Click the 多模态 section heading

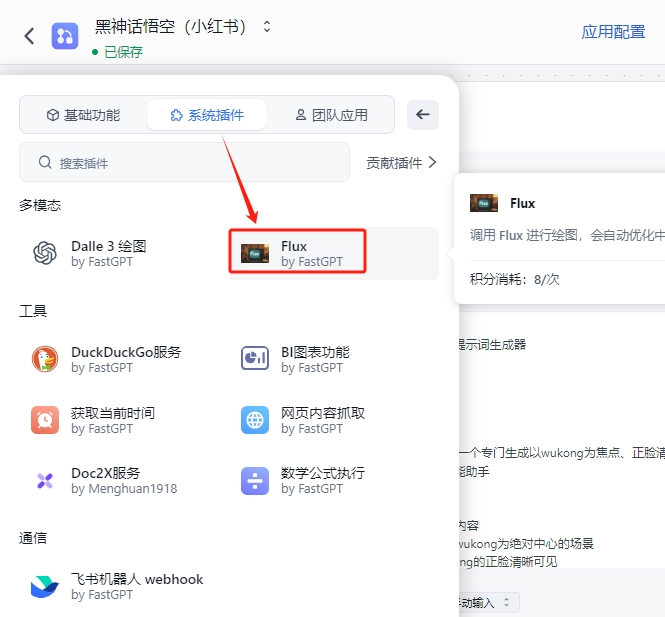point(40,205)
